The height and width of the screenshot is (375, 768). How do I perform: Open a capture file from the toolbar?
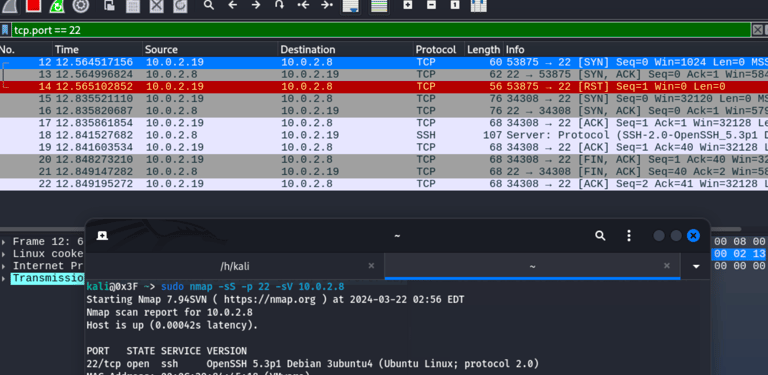109,5
